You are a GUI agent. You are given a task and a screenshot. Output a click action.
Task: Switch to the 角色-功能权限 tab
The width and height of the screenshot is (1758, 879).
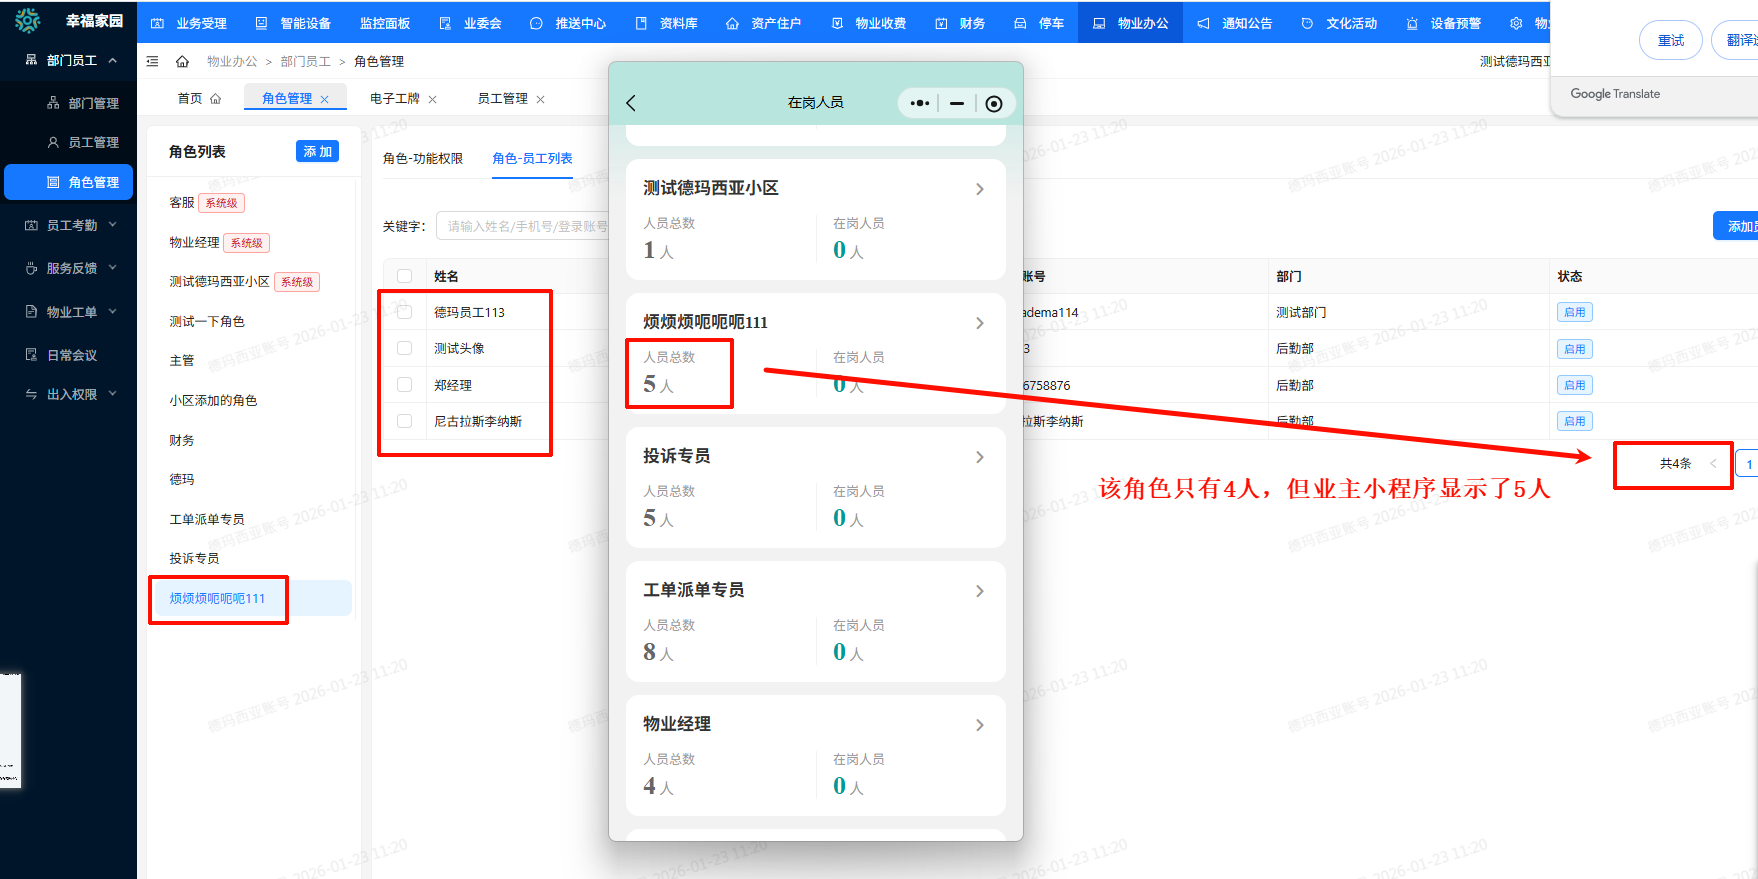(422, 159)
